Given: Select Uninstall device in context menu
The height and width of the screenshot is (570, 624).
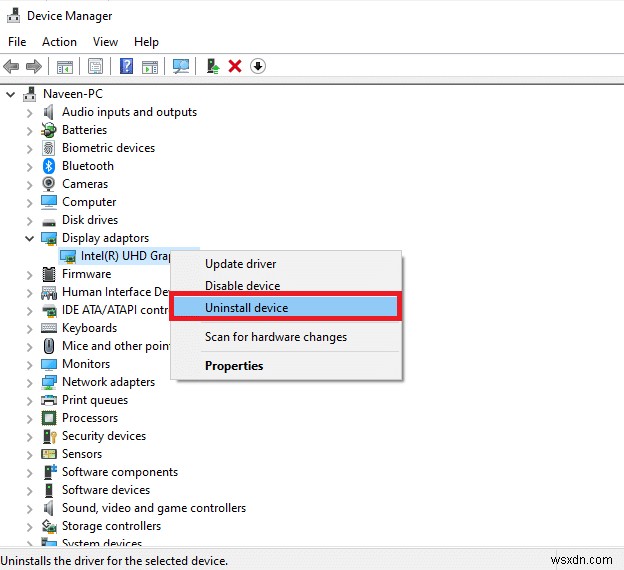Looking at the screenshot, I should 285,308.
